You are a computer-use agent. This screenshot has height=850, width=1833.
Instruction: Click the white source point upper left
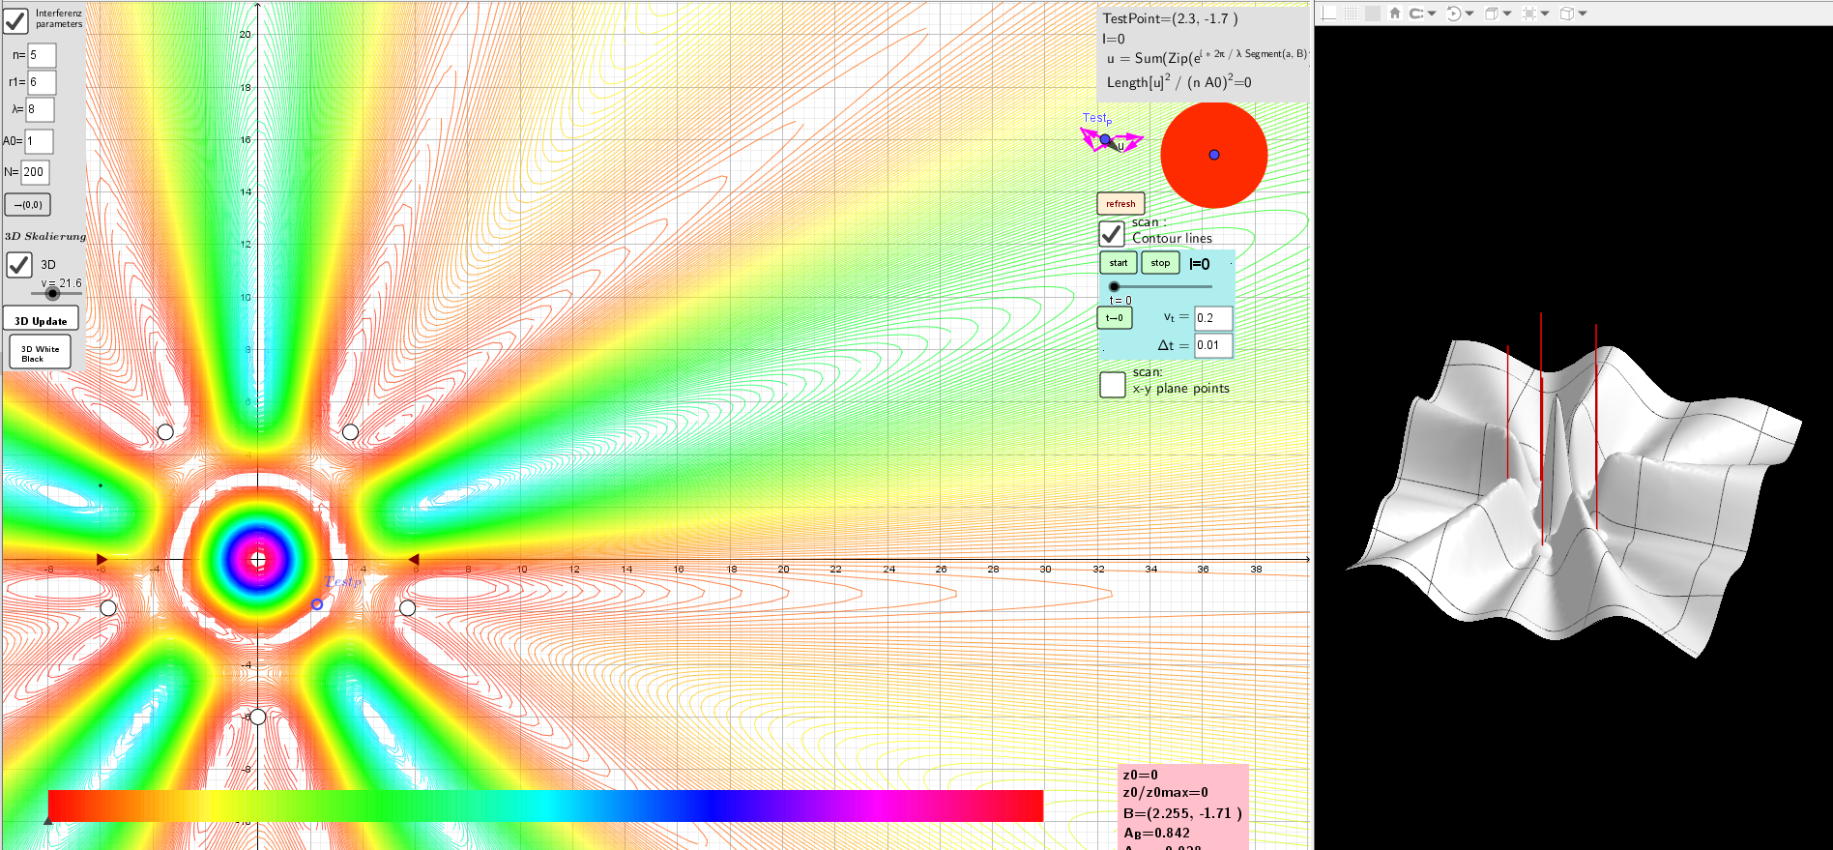pyautogui.click(x=165, y=432)
